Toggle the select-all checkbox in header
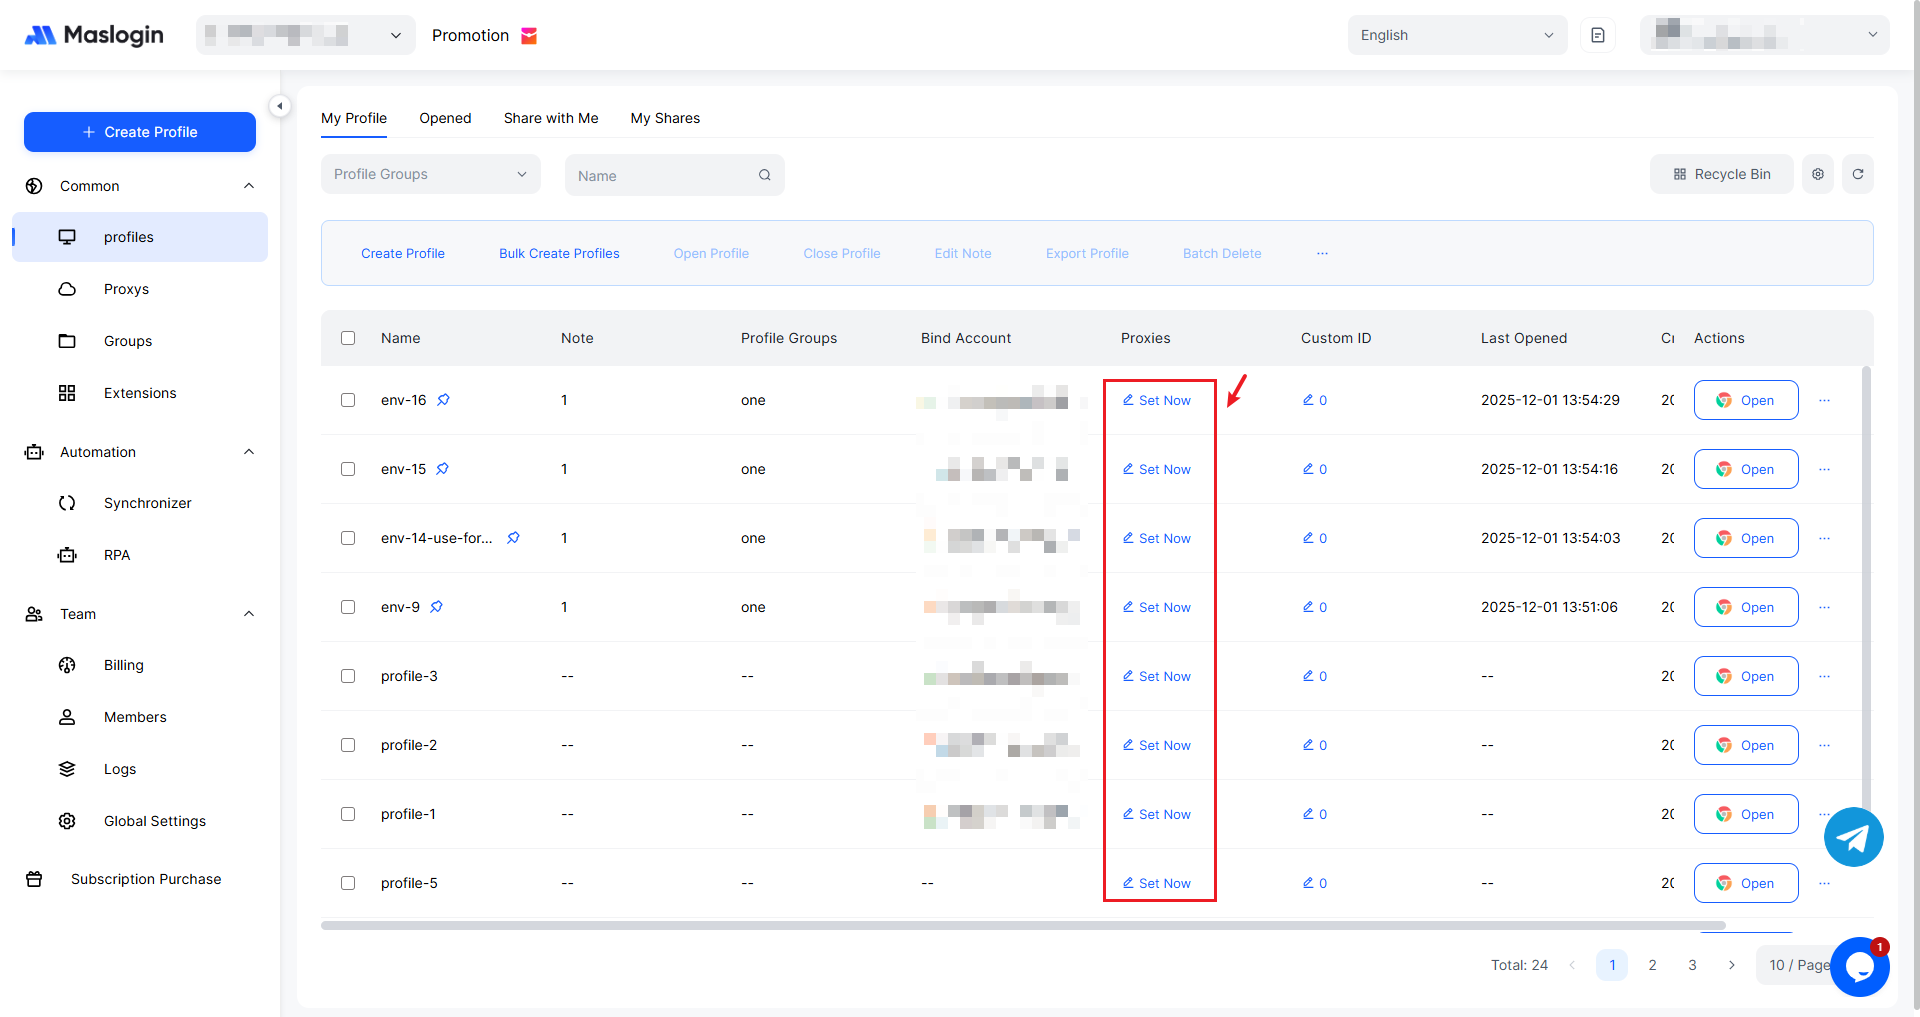This screenshot has width=1920, height=1017. coord(348,338)
